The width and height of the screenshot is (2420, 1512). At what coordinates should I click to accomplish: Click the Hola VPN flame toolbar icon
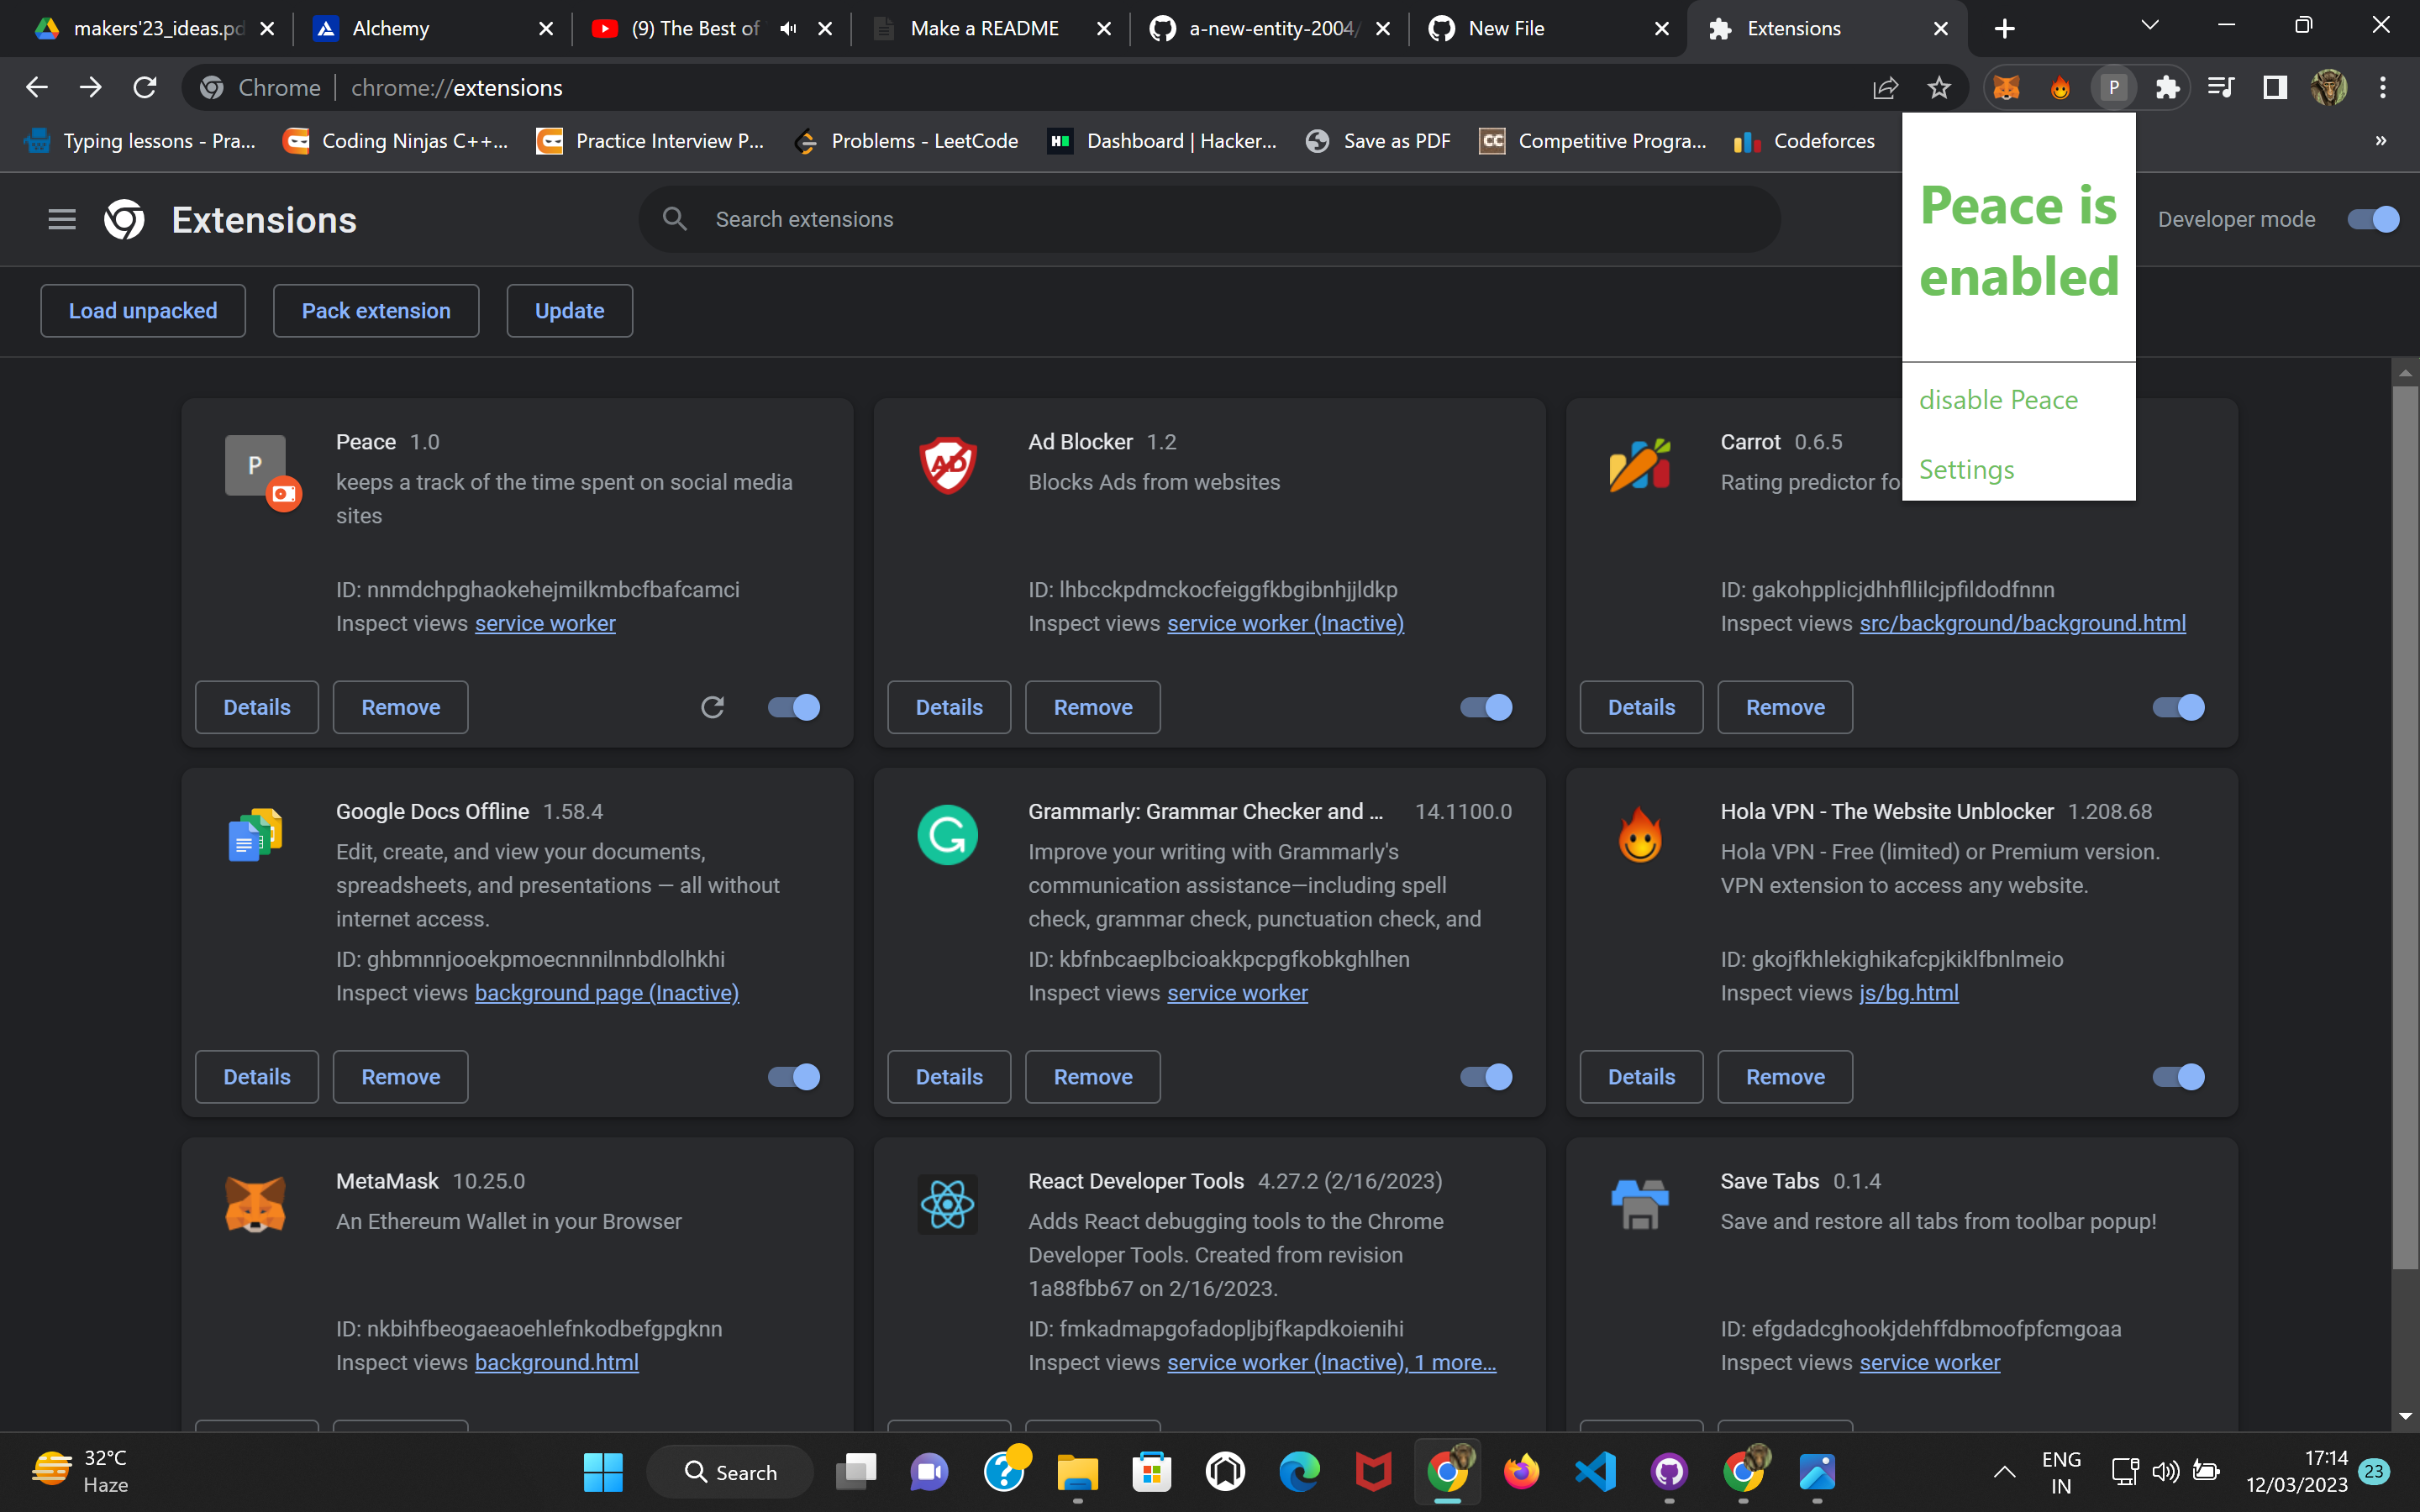coord(2060,88)
